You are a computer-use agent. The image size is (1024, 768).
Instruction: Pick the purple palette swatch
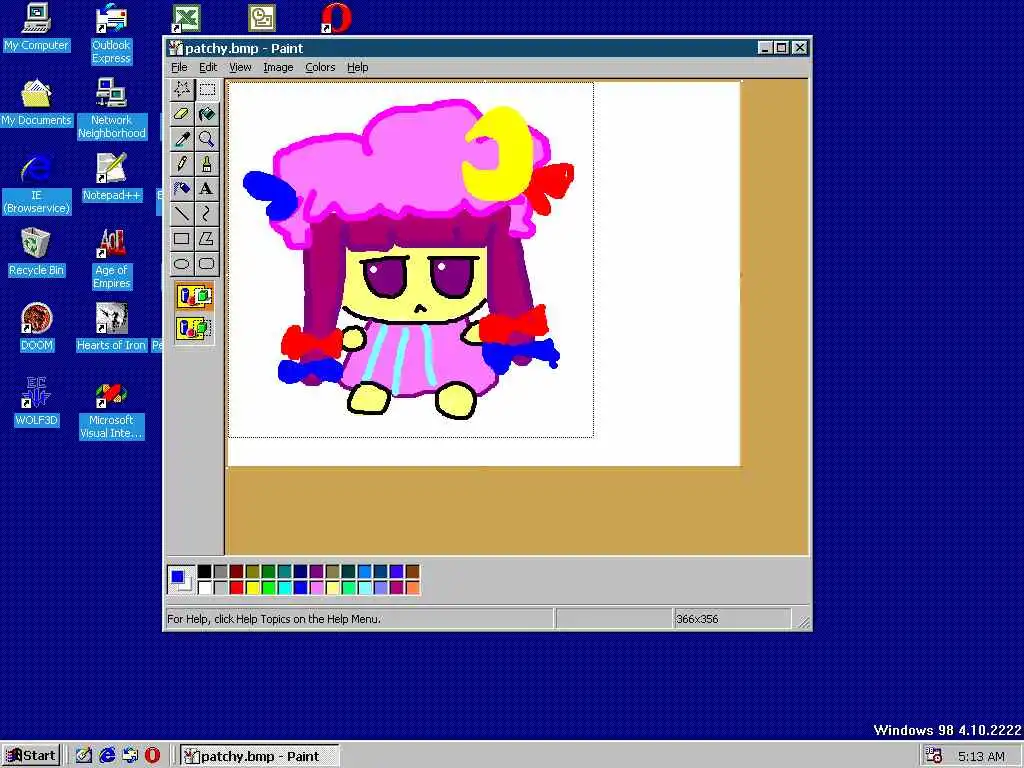pos(317,572)
